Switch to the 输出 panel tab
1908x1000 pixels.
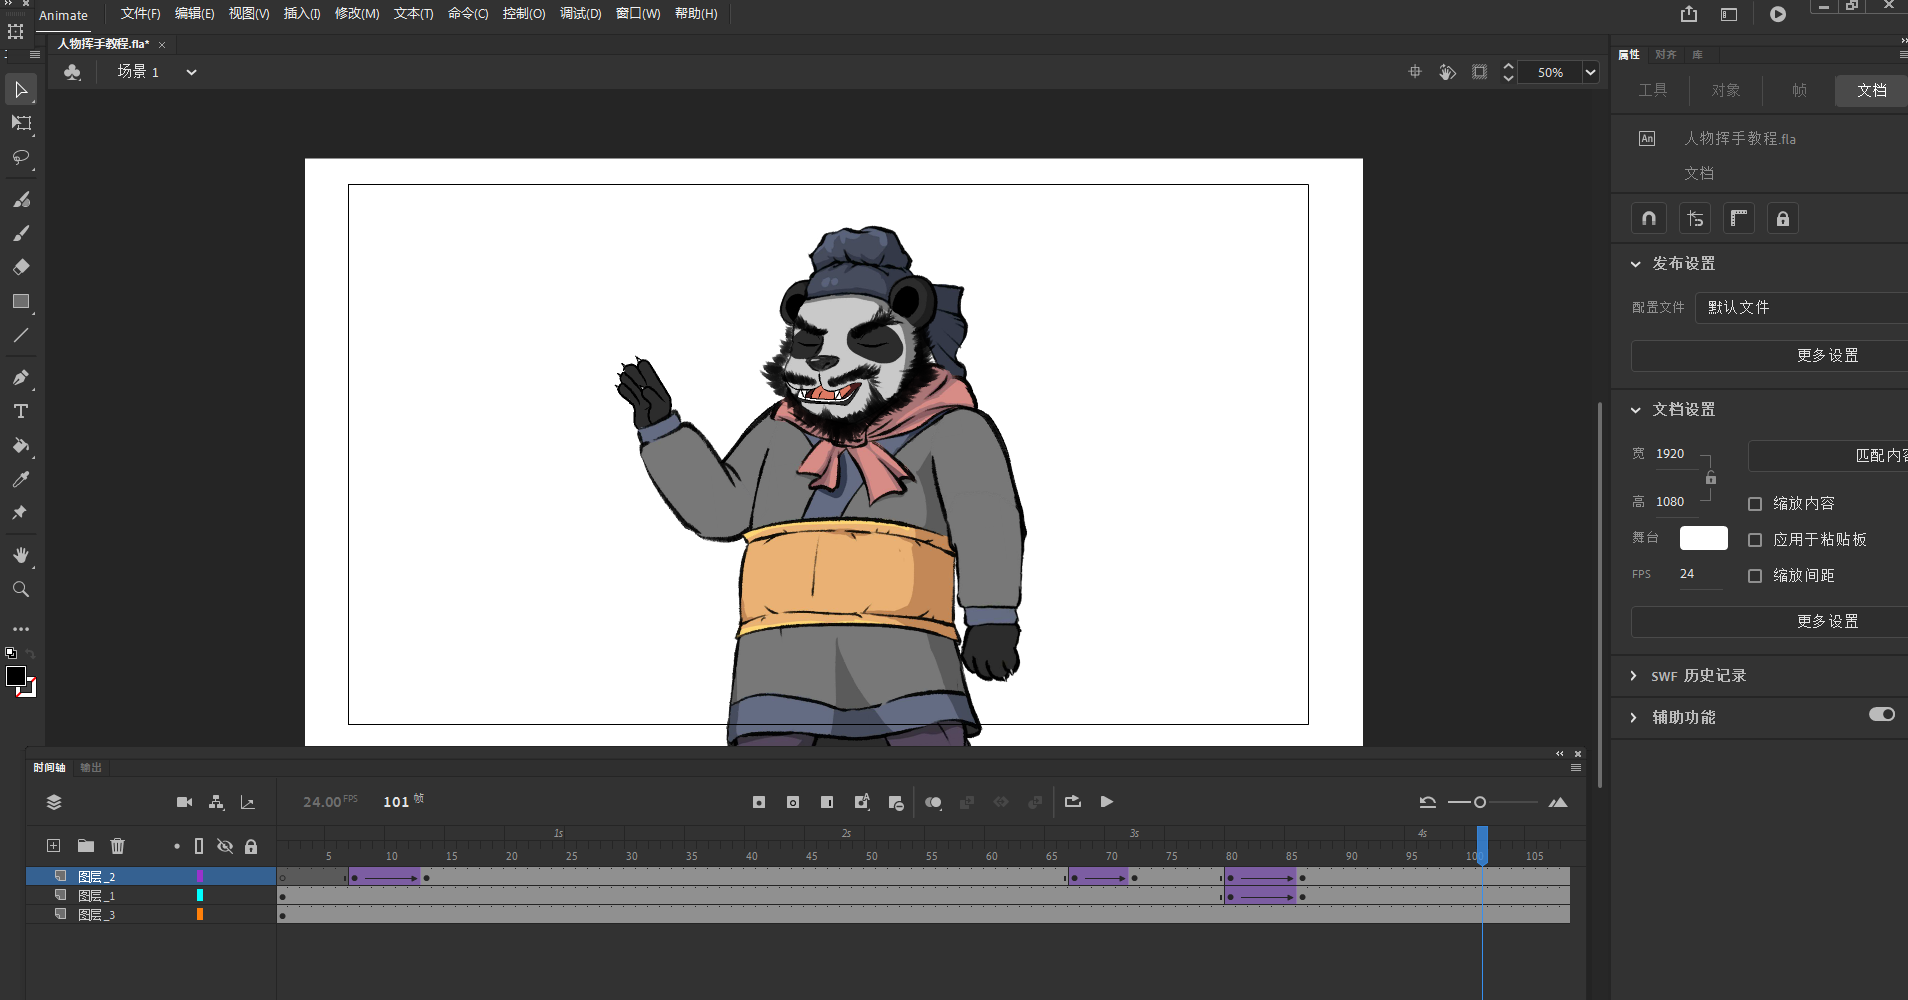click(91, 768)
